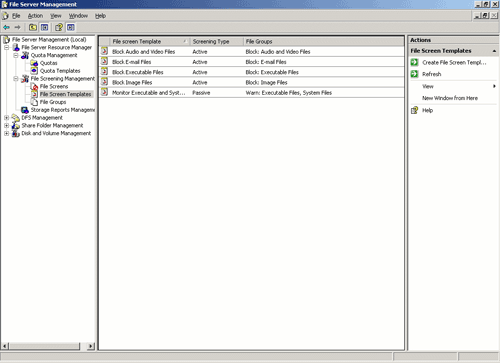Restore the inner MDI child window

(x=486, y=15)
